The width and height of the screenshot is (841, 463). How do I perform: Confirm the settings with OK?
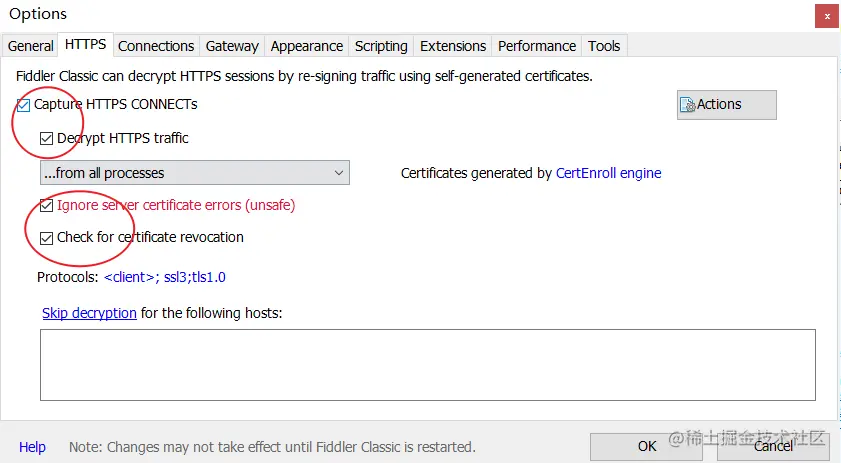pyautogui.click(x=647, y=446)
